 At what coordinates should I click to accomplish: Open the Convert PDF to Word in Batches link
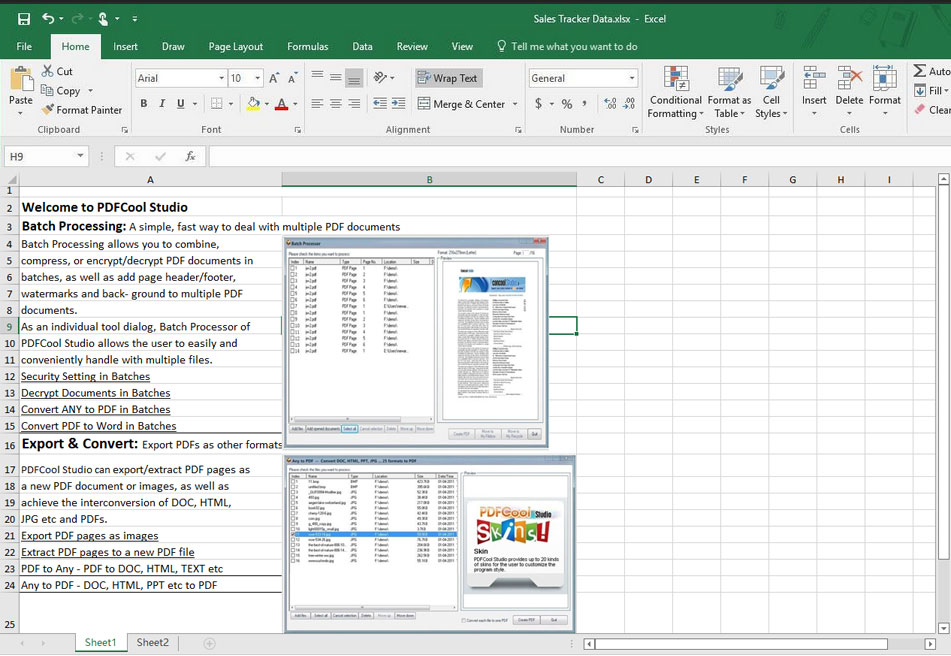pos(99,426)
